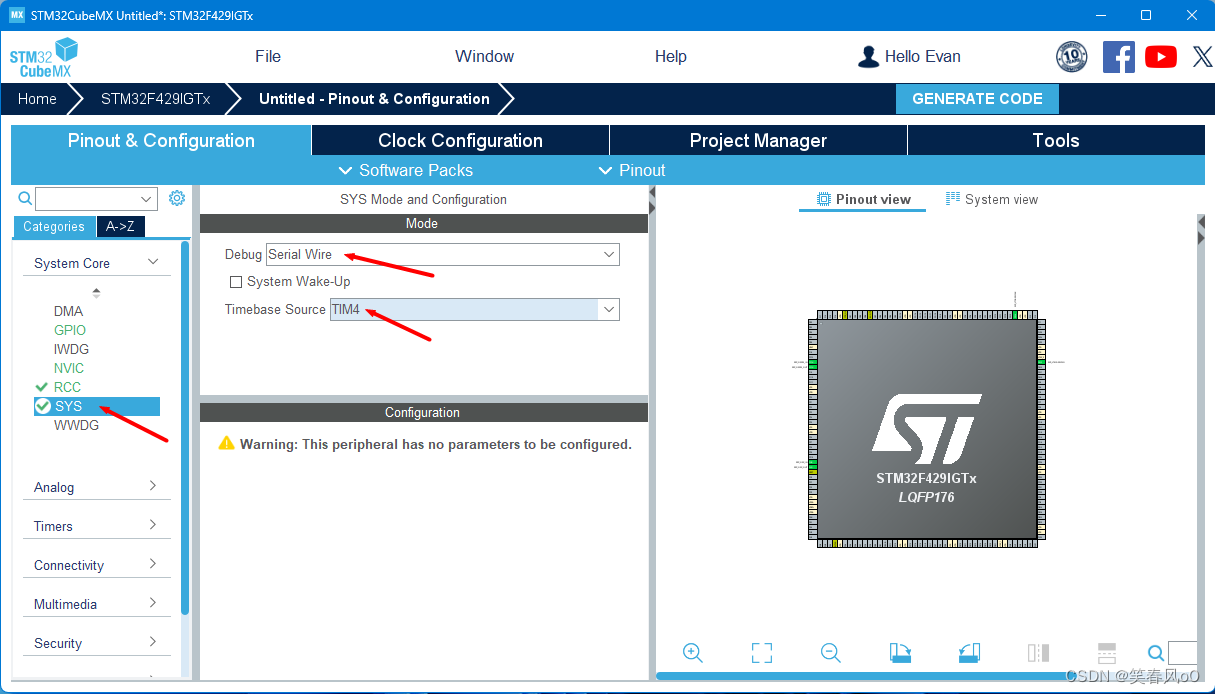The width and height of the screenshot is (1215, 694).
Task: Switch to the A->Z list tab
Action: 121,227
